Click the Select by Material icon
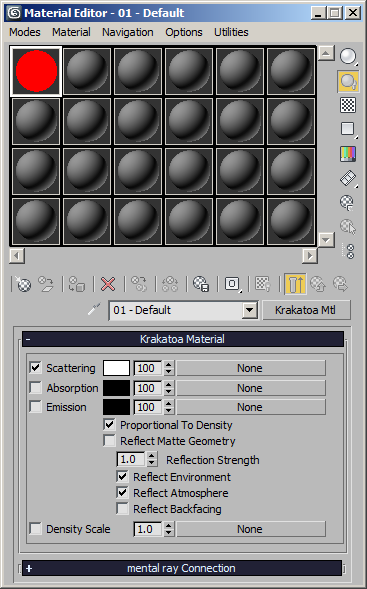This screenshot has height=589, width=367. tap(348, 227)
